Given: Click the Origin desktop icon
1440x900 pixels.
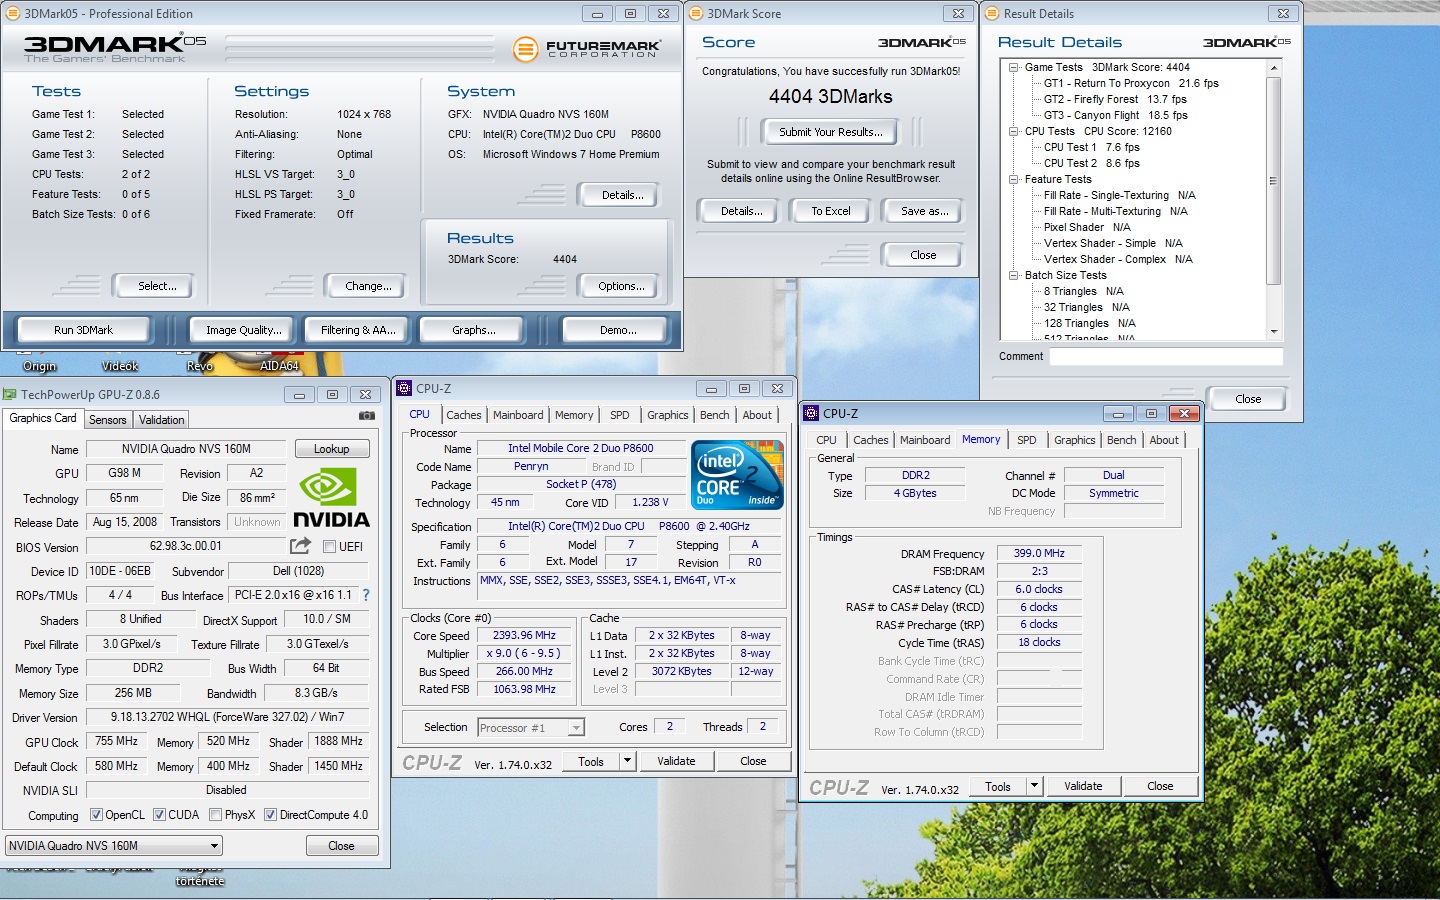Looking at the screenshot, I should [x=40, y=361].
